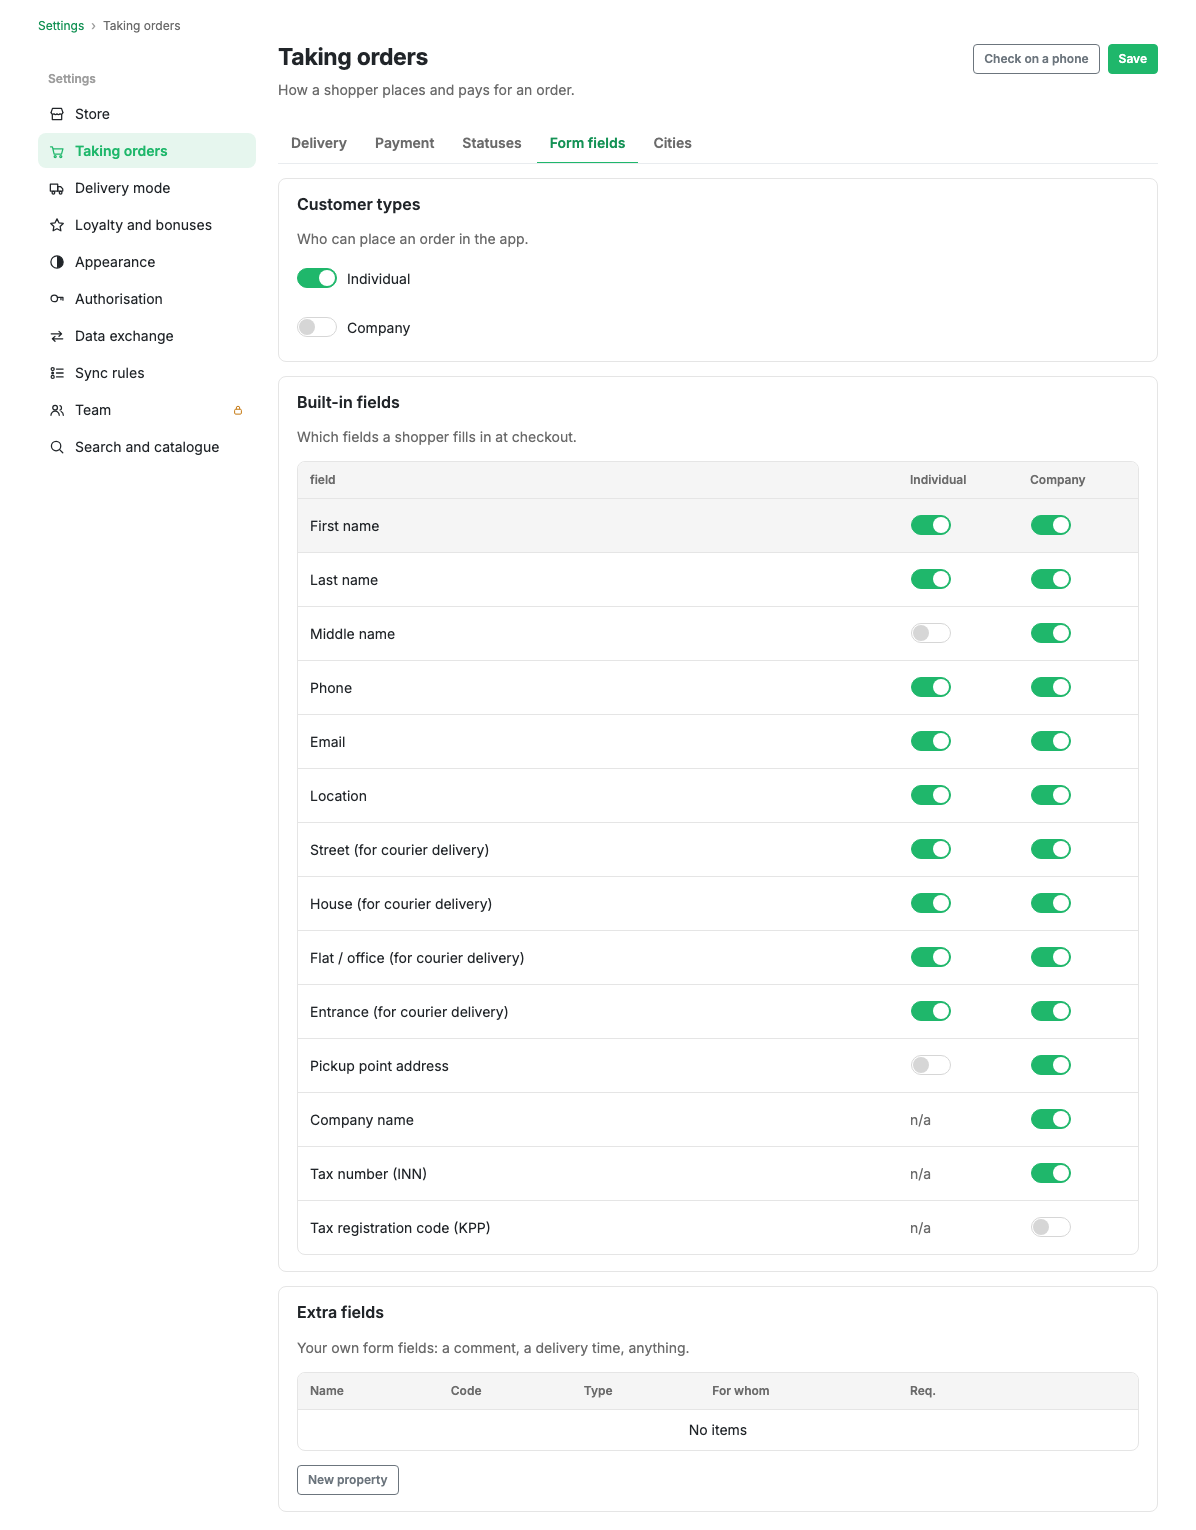Click the Data exchange arrows icon

pos(57,336)
